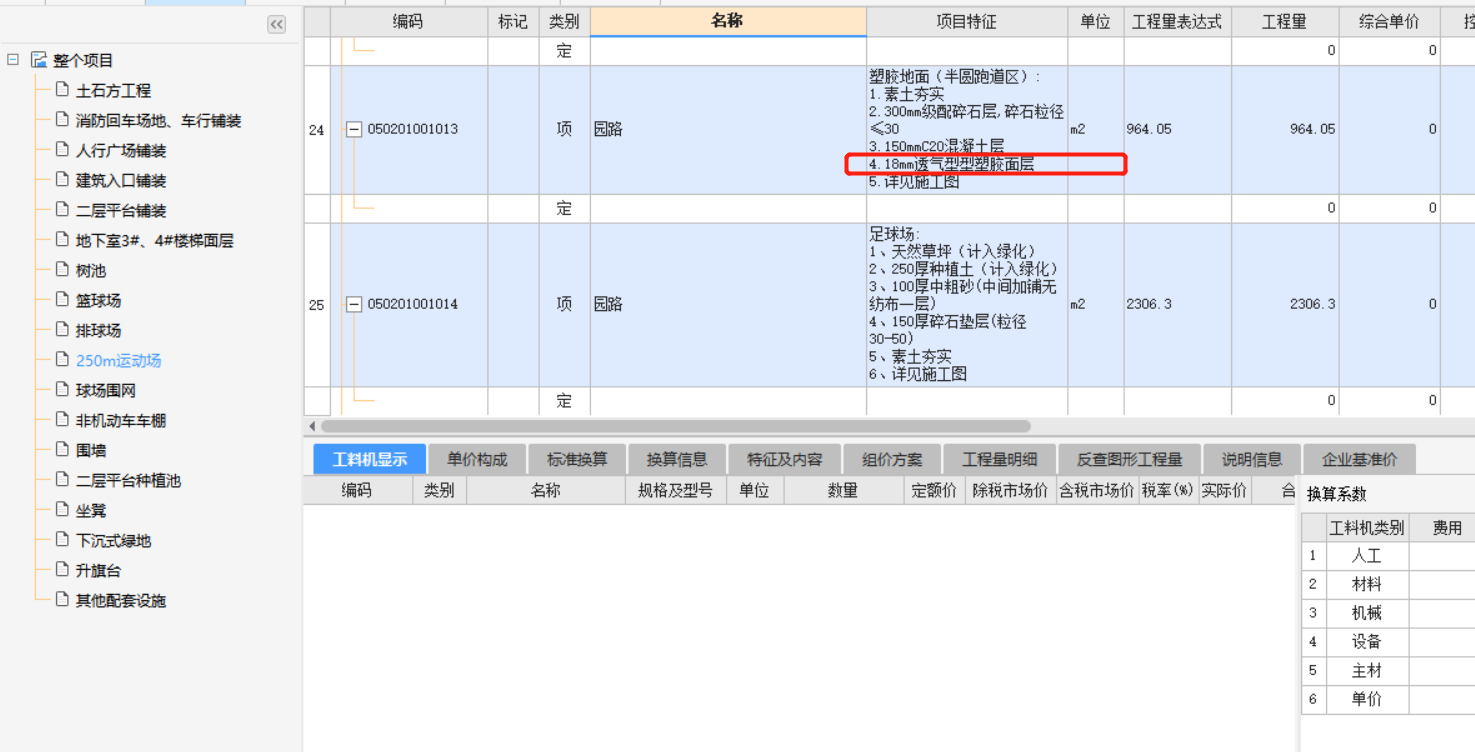1475x752 pixels.
Task: Select 足球场 feature description cell
Action: pos(967,304)
